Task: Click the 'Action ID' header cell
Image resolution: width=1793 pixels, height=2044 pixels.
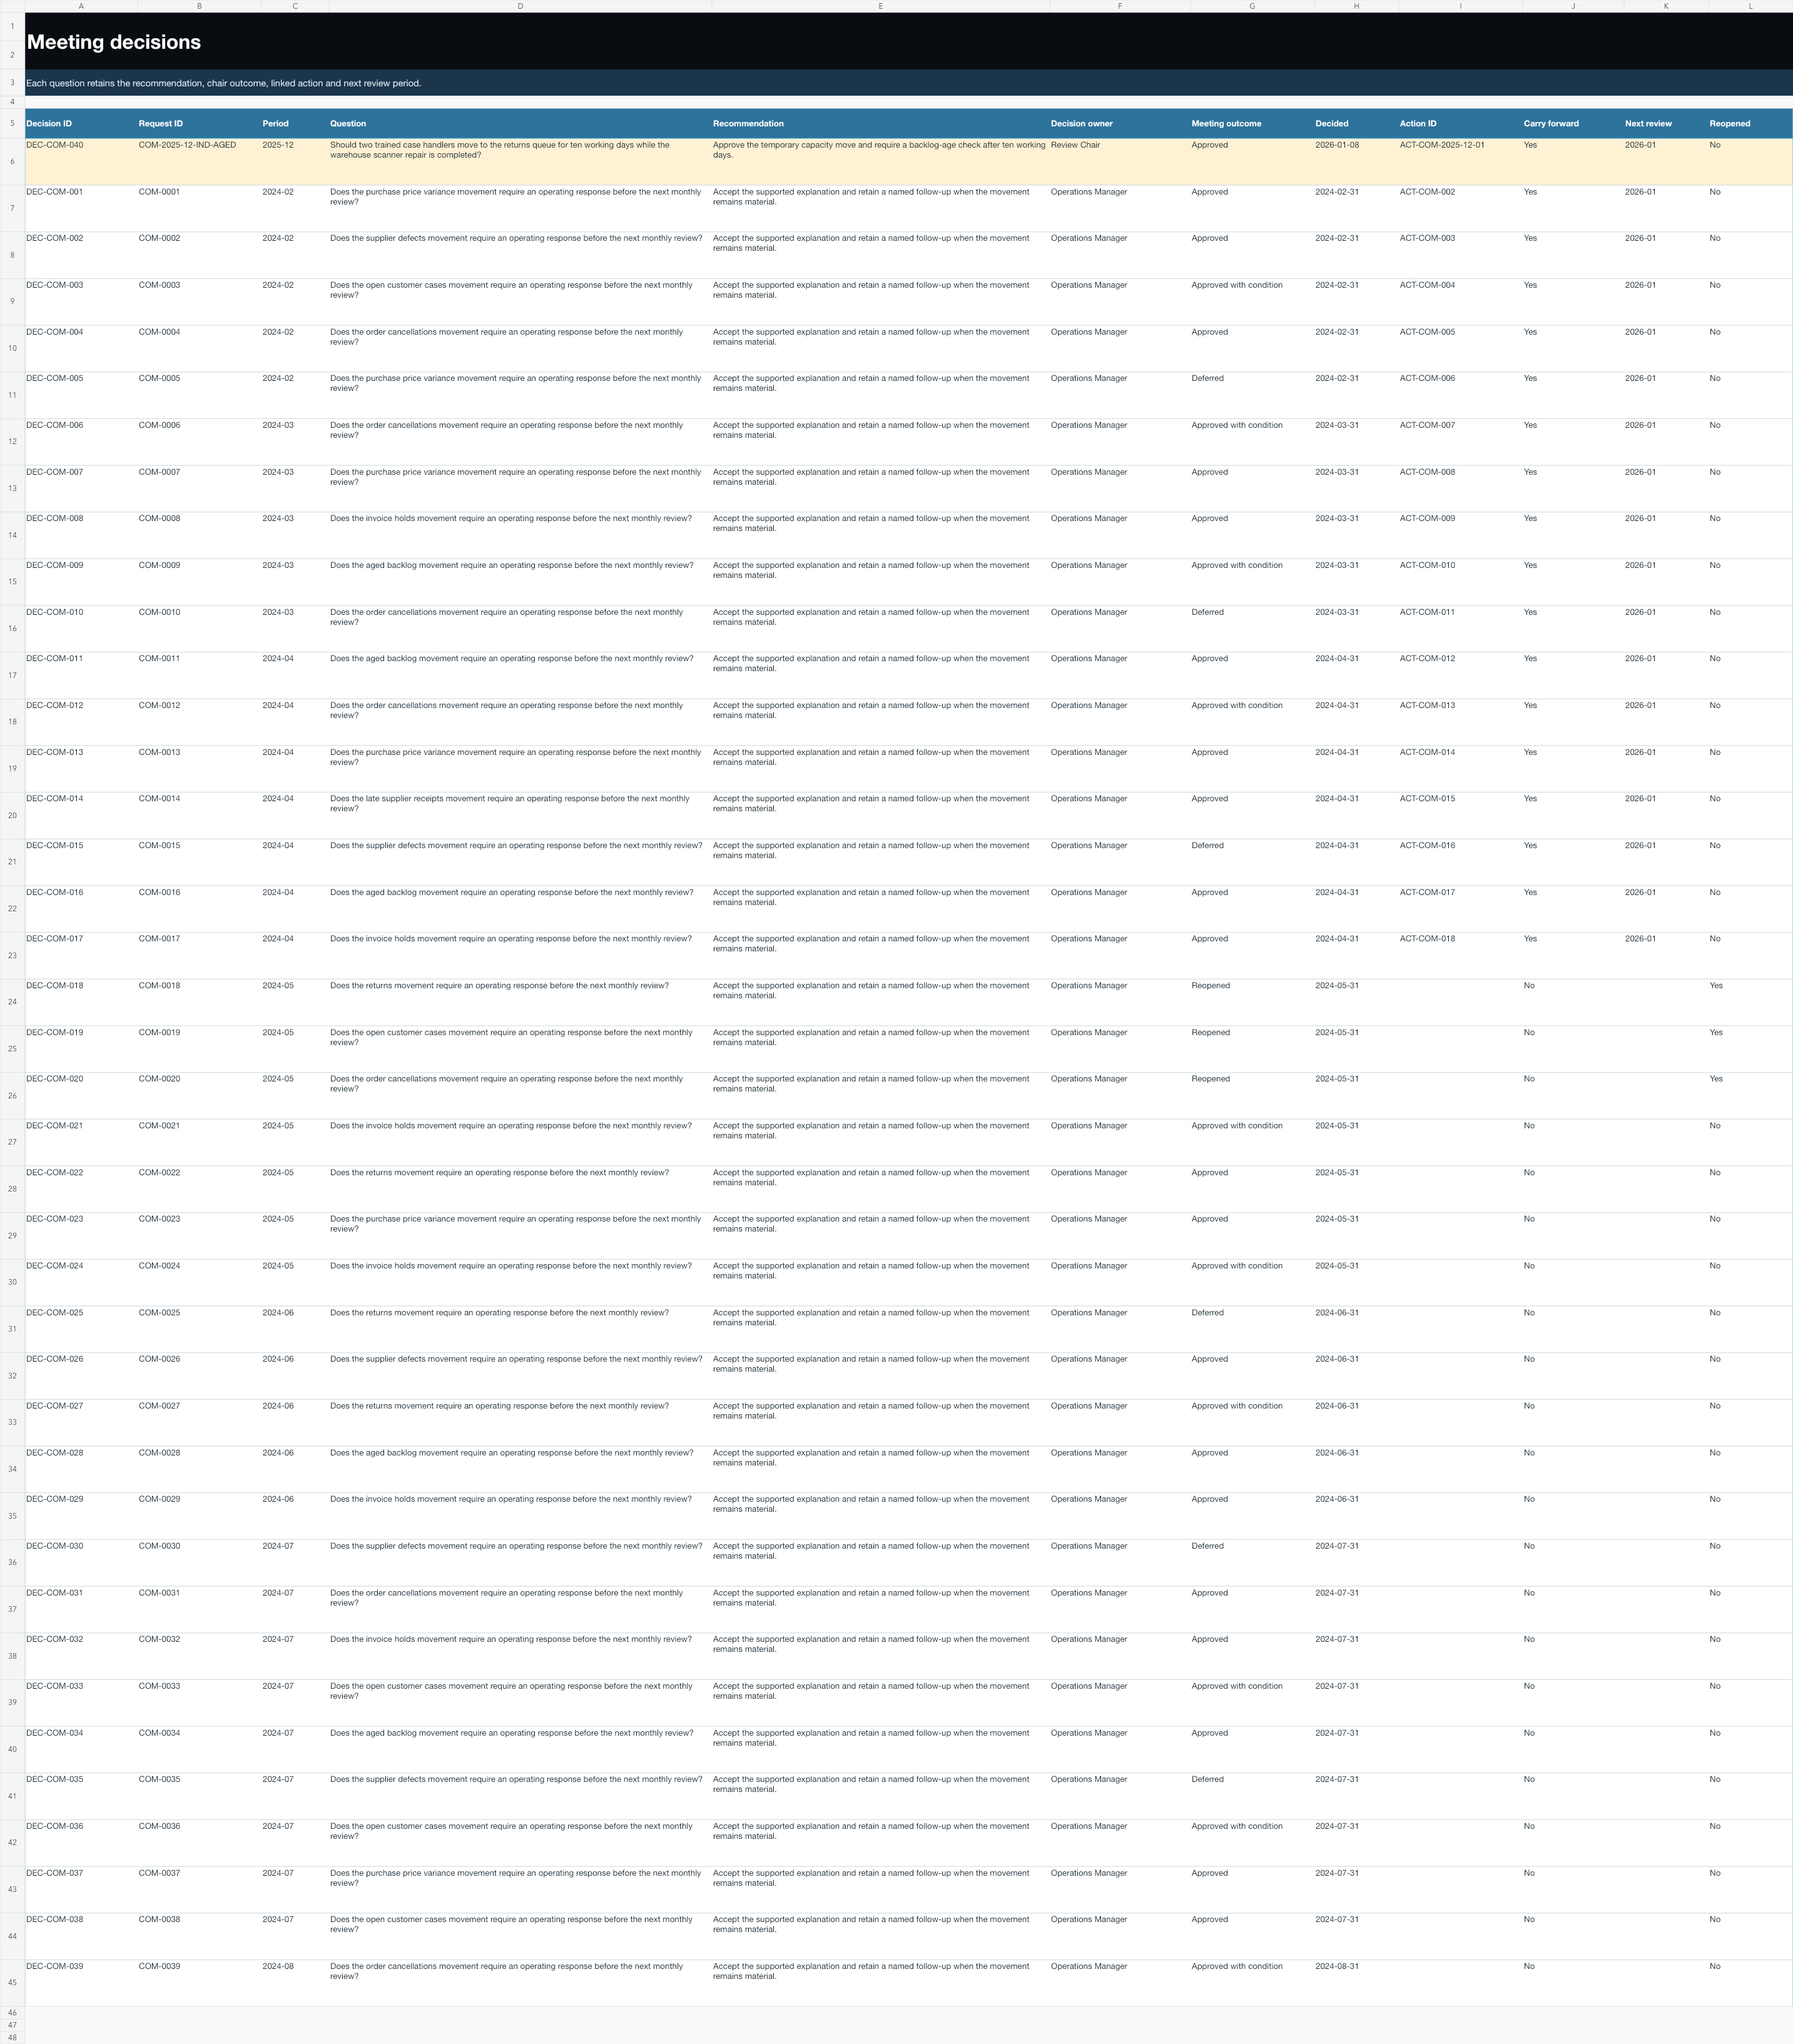Action: 1460,124
